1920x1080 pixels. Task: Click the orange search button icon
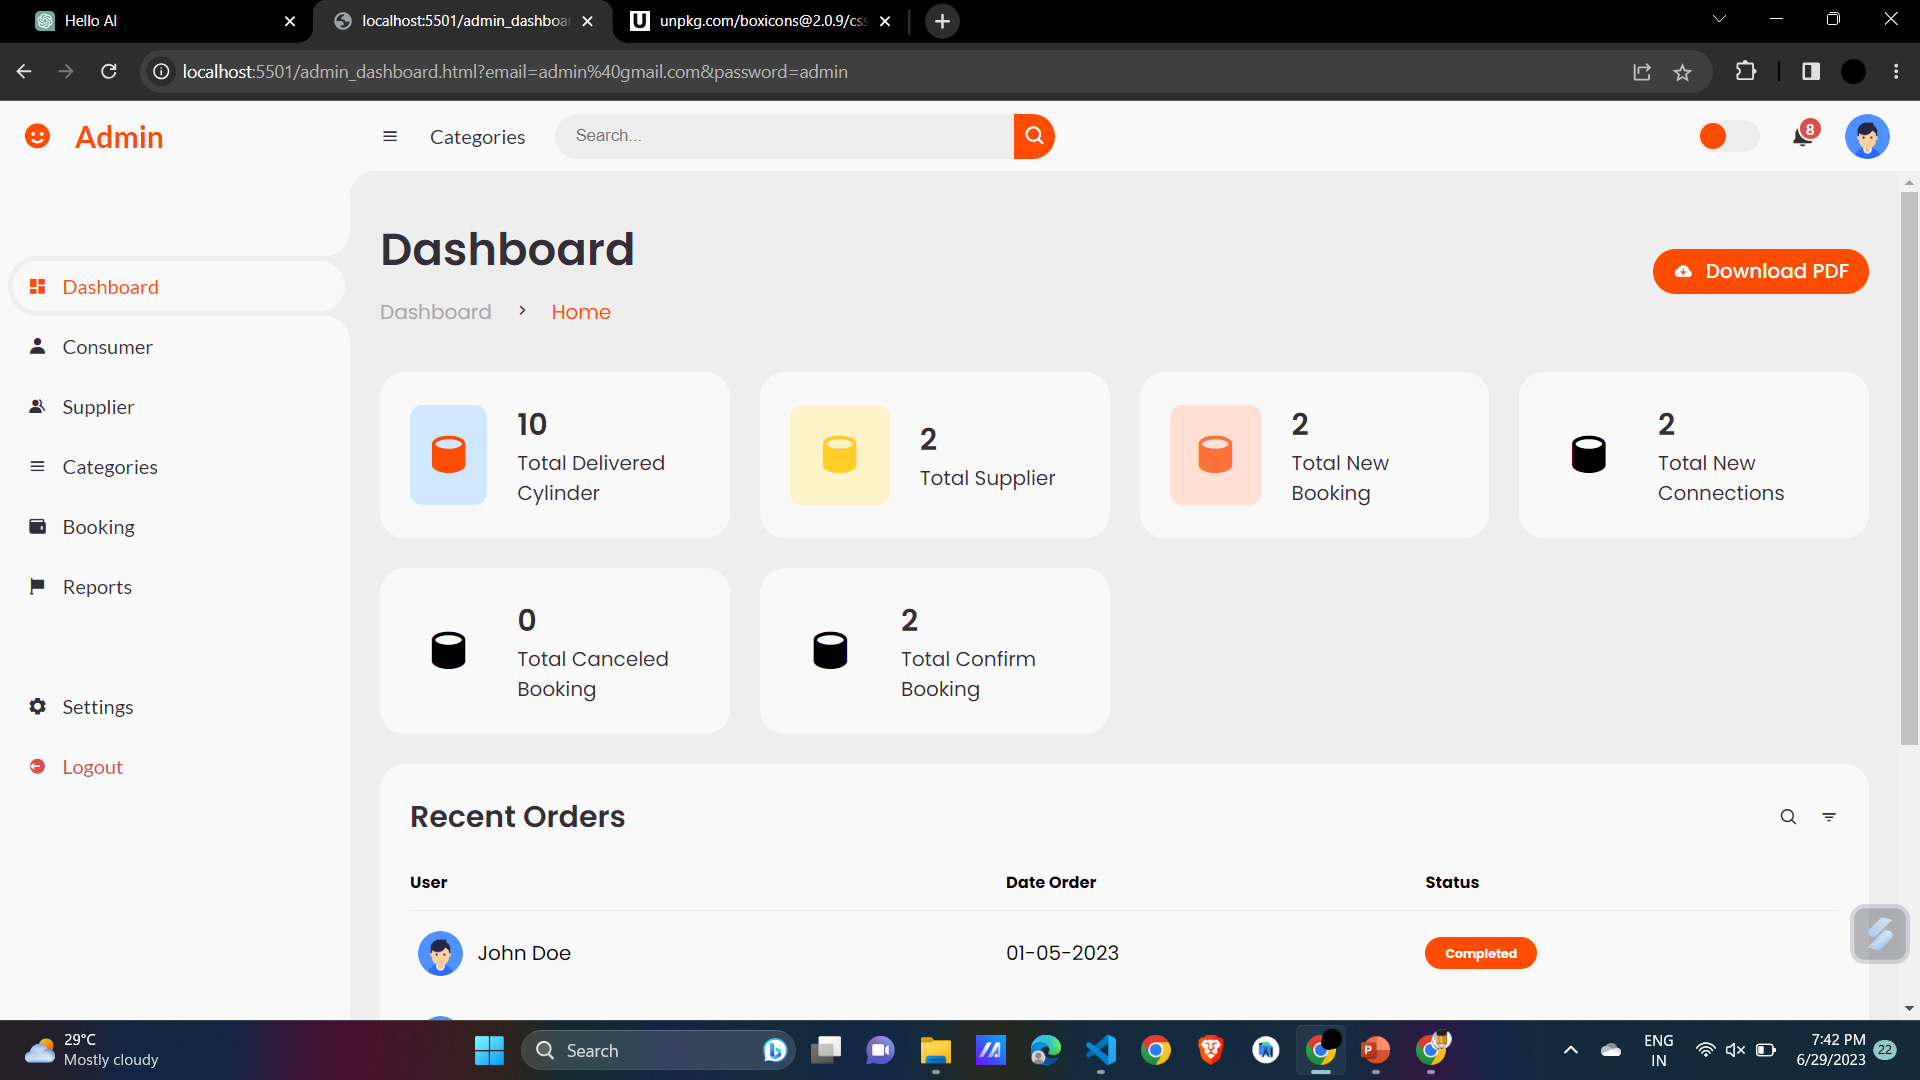tap(1034, 136)
